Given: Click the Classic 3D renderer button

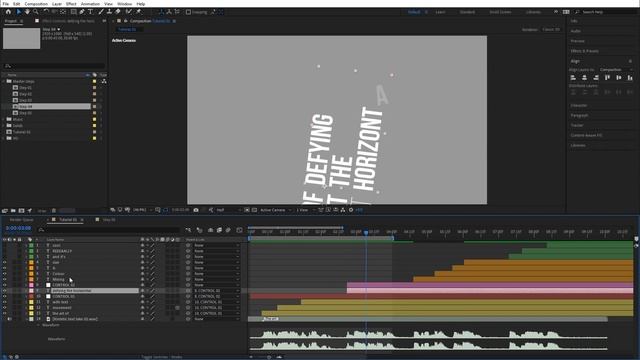Looking at the screenshot, I should [x=551, y=29].
